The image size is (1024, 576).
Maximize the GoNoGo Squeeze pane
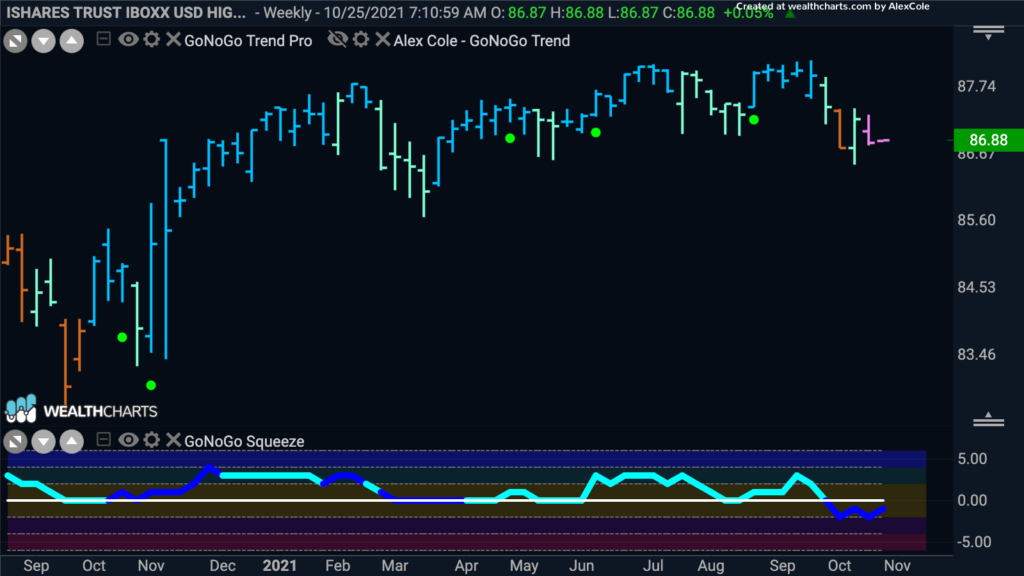click(x=16, y=442)
